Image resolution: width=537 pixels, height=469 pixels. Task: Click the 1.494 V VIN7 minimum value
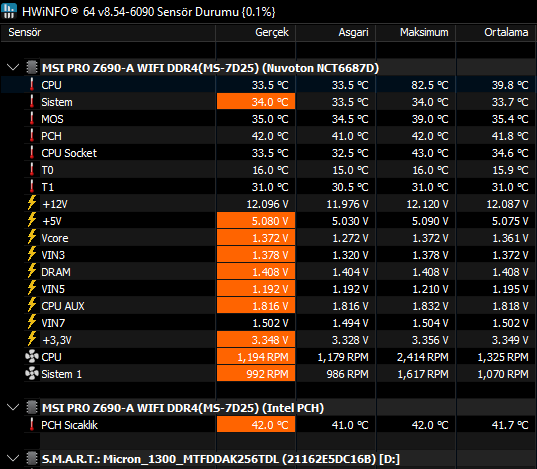point(350,323)
